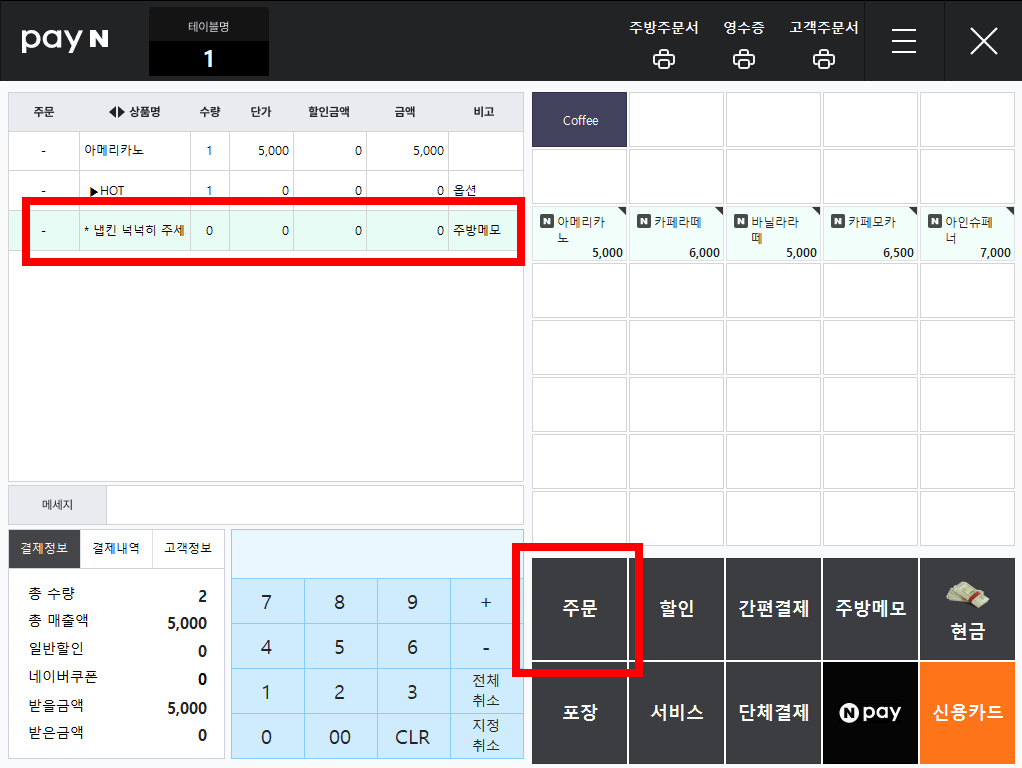The image size is (1022, 768).
Task: Click the N badge on 카페모카
Action: pyautogui.click(x=838, y=221)
